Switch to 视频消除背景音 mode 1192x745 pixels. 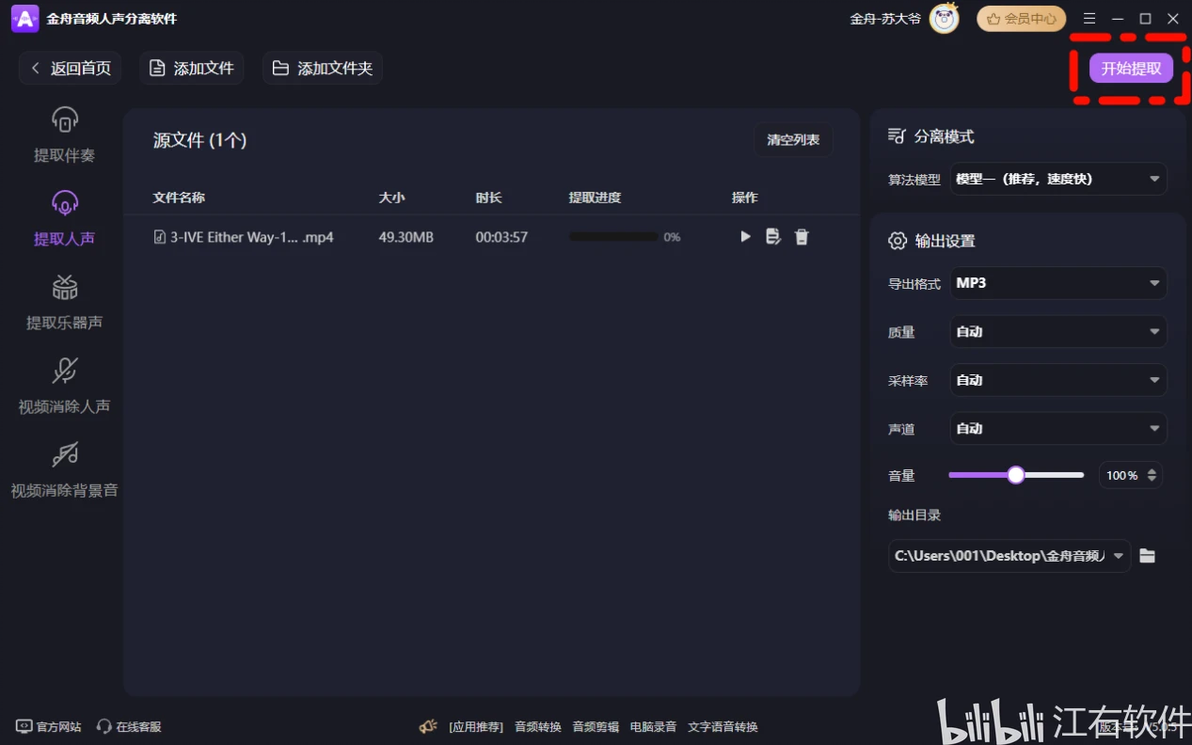click(65, 469)
